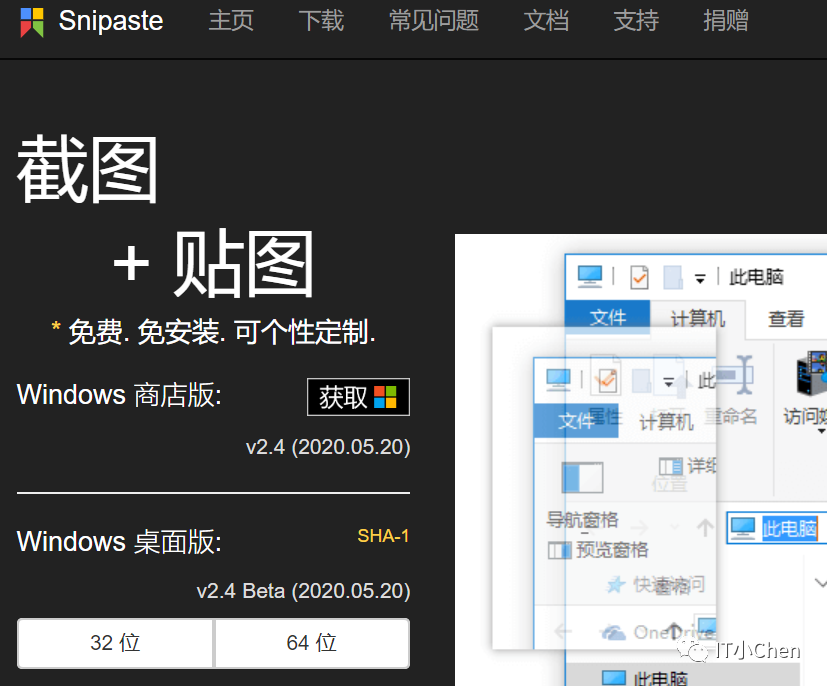The image size is (827, 686).
Task: Click the 导航窗格 label in pasted image
Action: (x=582, y=520)
